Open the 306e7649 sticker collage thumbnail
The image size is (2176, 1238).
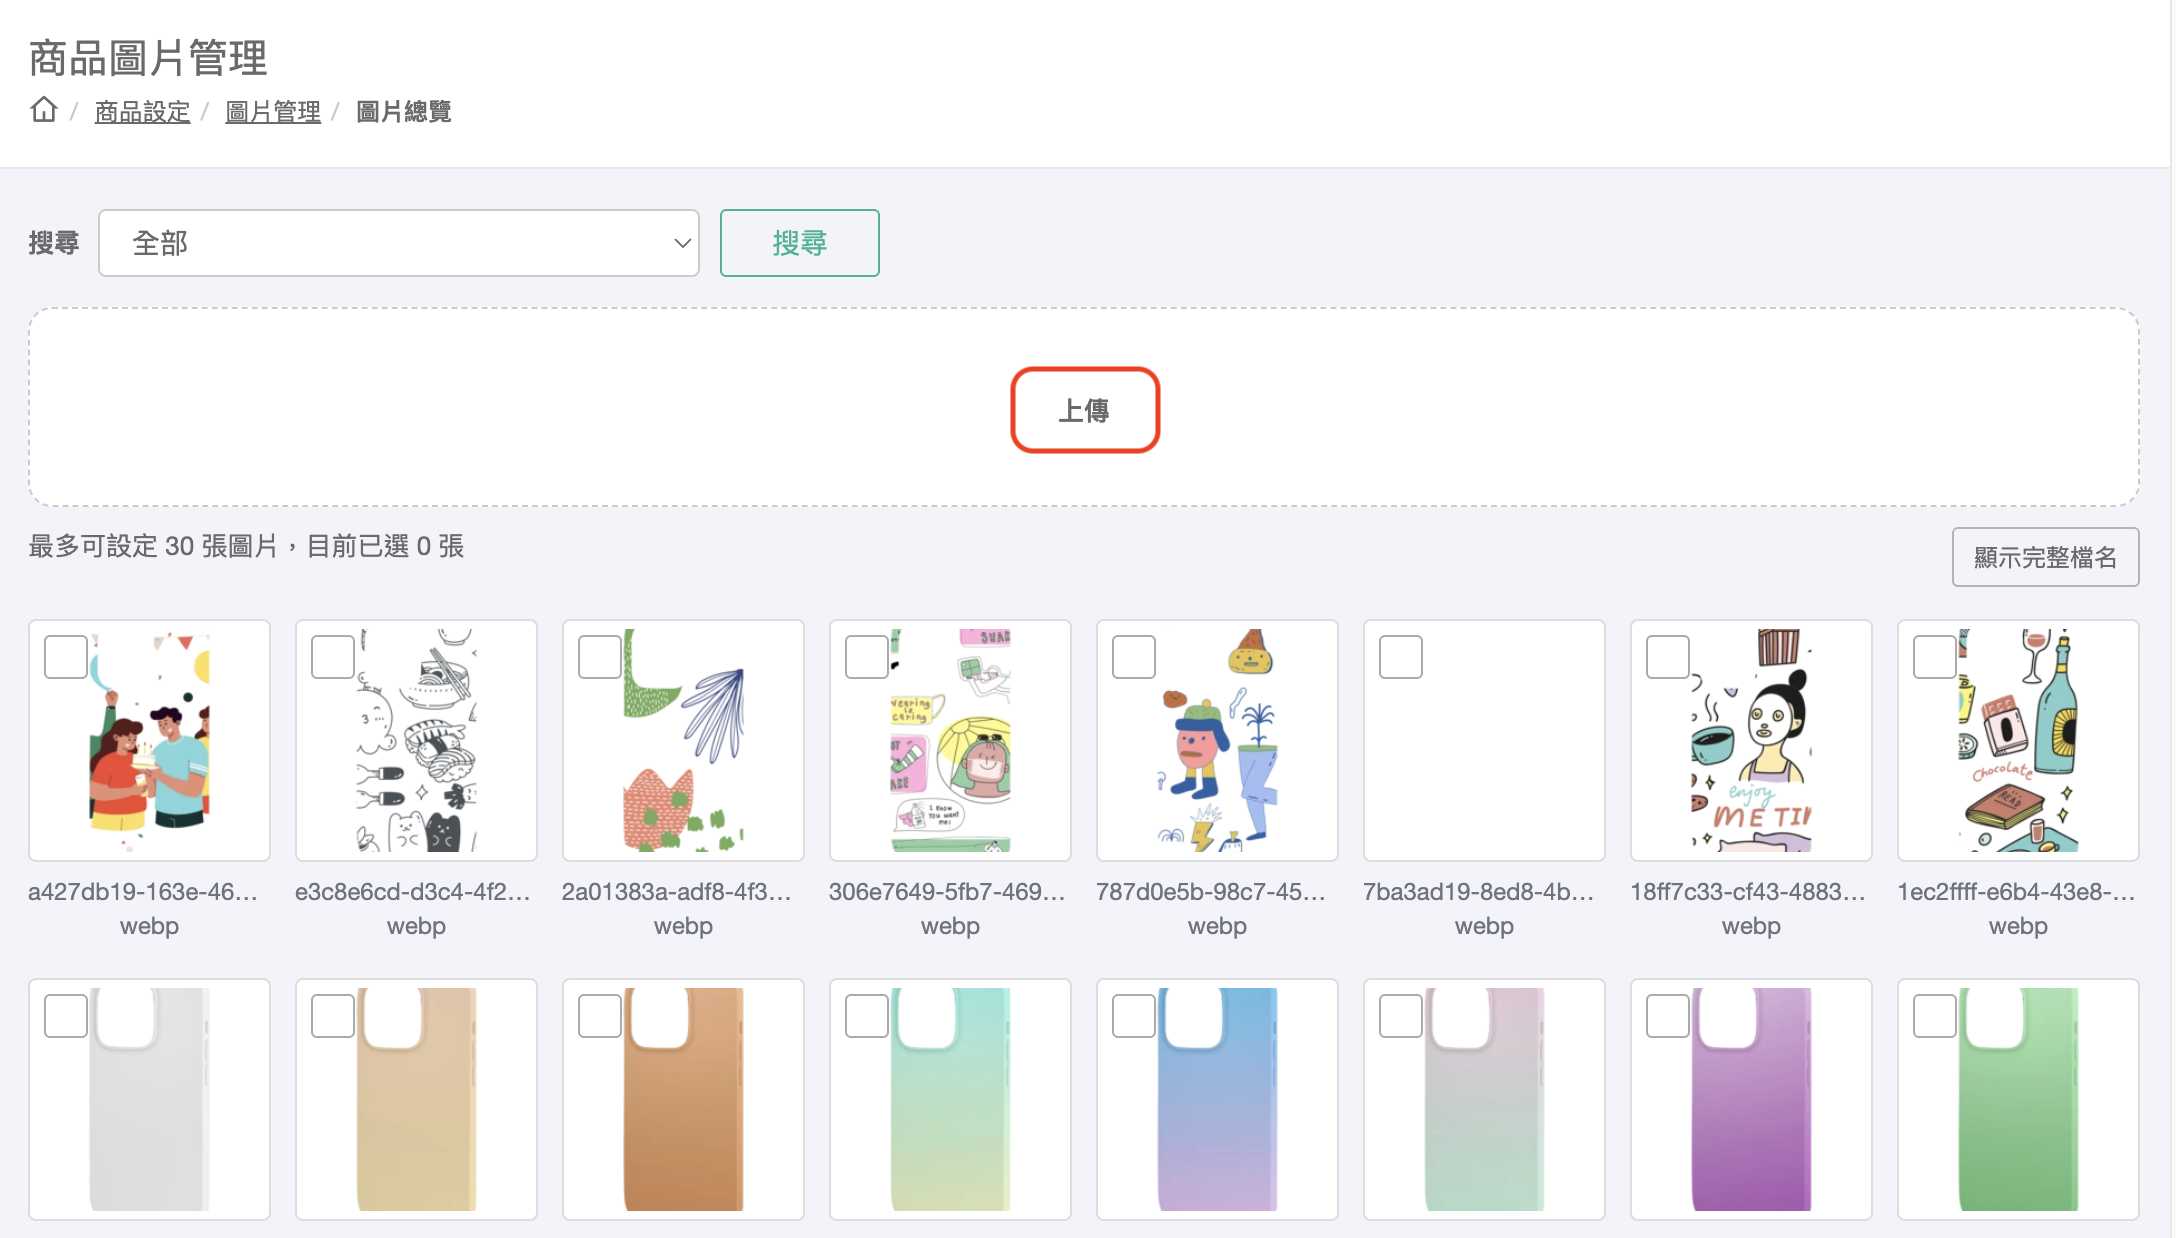point(950,741)
